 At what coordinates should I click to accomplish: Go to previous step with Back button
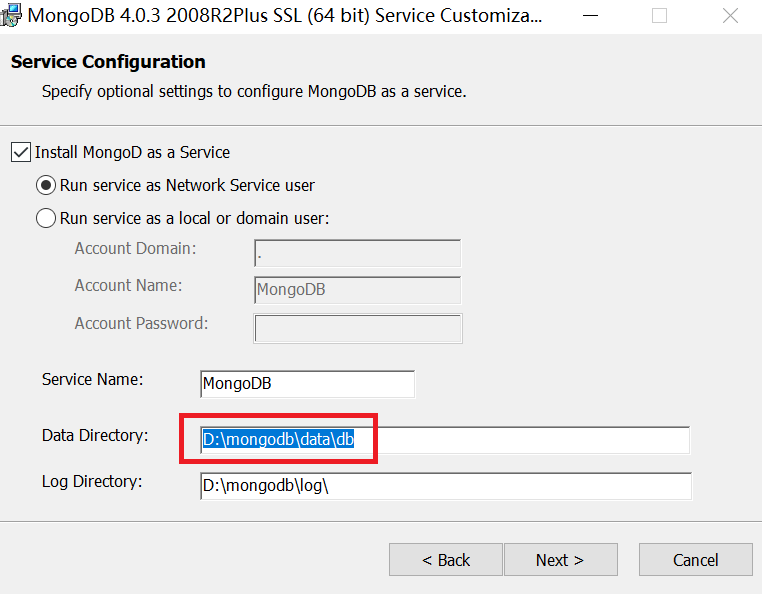446,560
